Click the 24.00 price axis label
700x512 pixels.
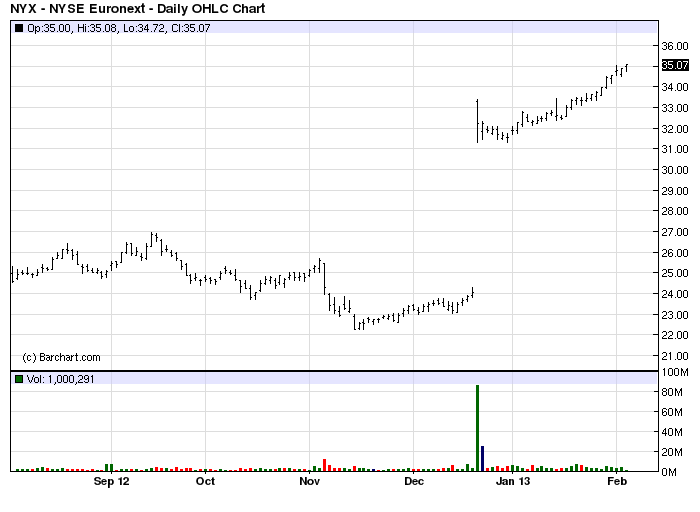coord(675,294)
